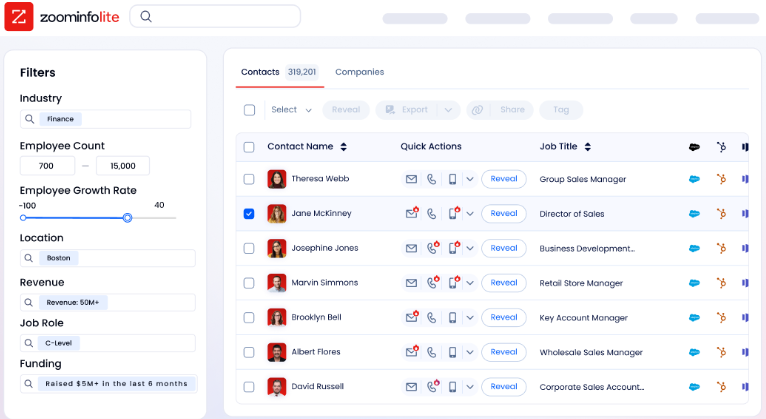
Task: Reveal contact info for Theresa Webb
Action: (x=504, y=179)
